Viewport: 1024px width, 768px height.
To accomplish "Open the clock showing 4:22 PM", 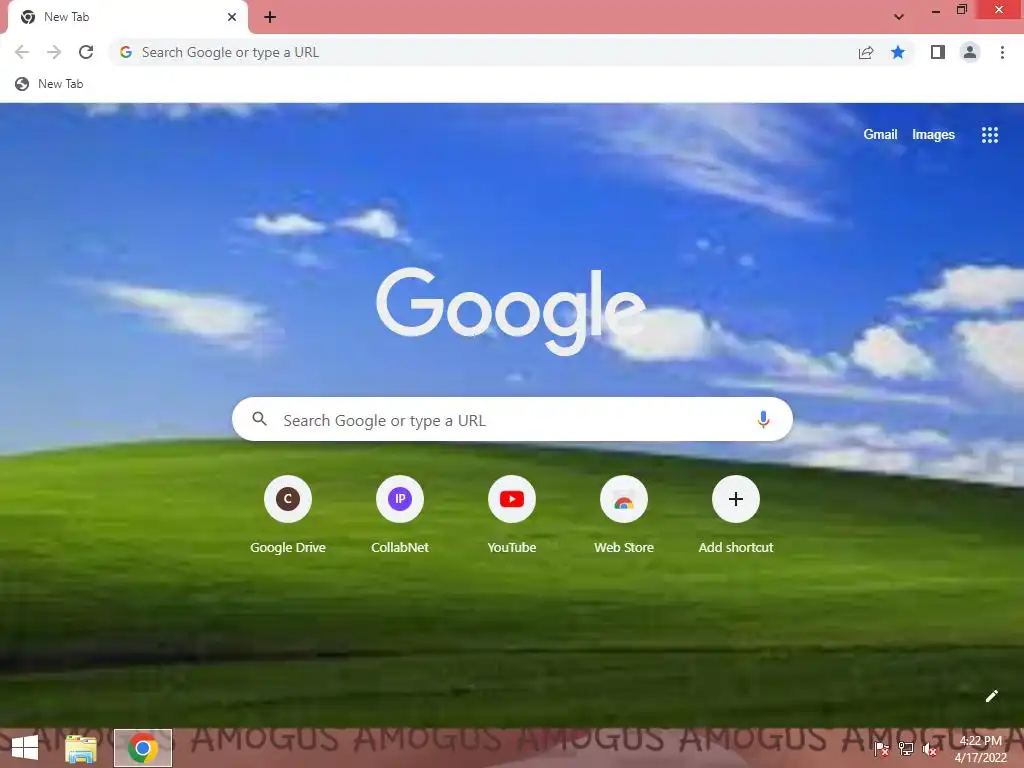I will tap(980, 749).
